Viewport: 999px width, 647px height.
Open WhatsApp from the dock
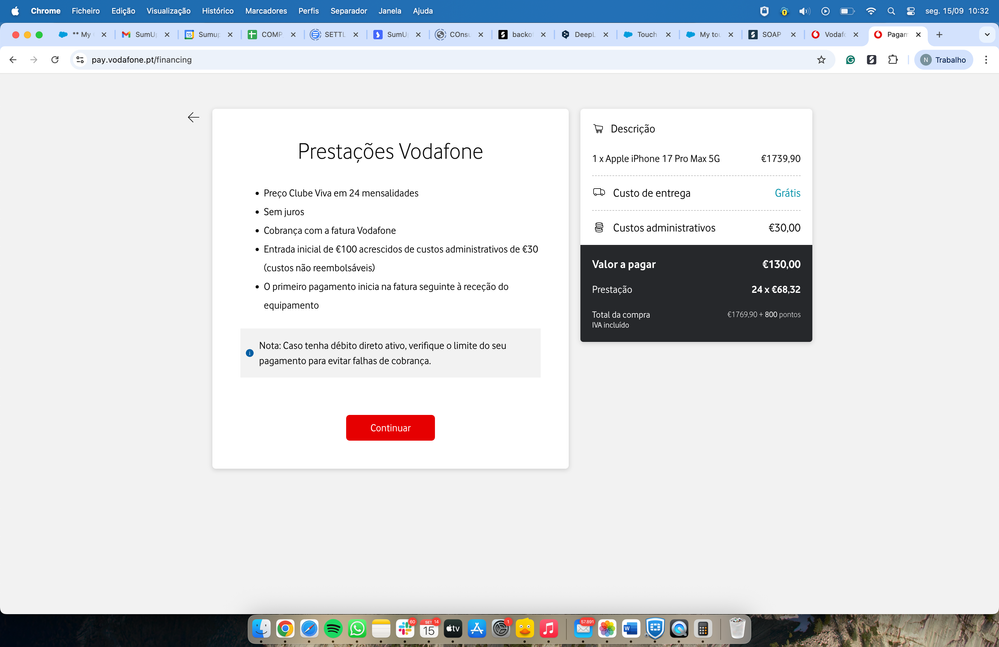tap(357, 629)
